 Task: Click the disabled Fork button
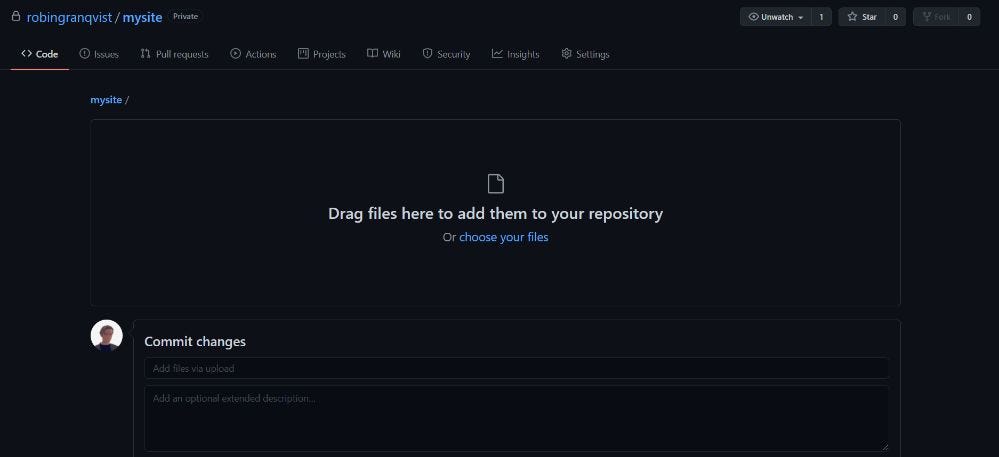(x=937, y=17)
